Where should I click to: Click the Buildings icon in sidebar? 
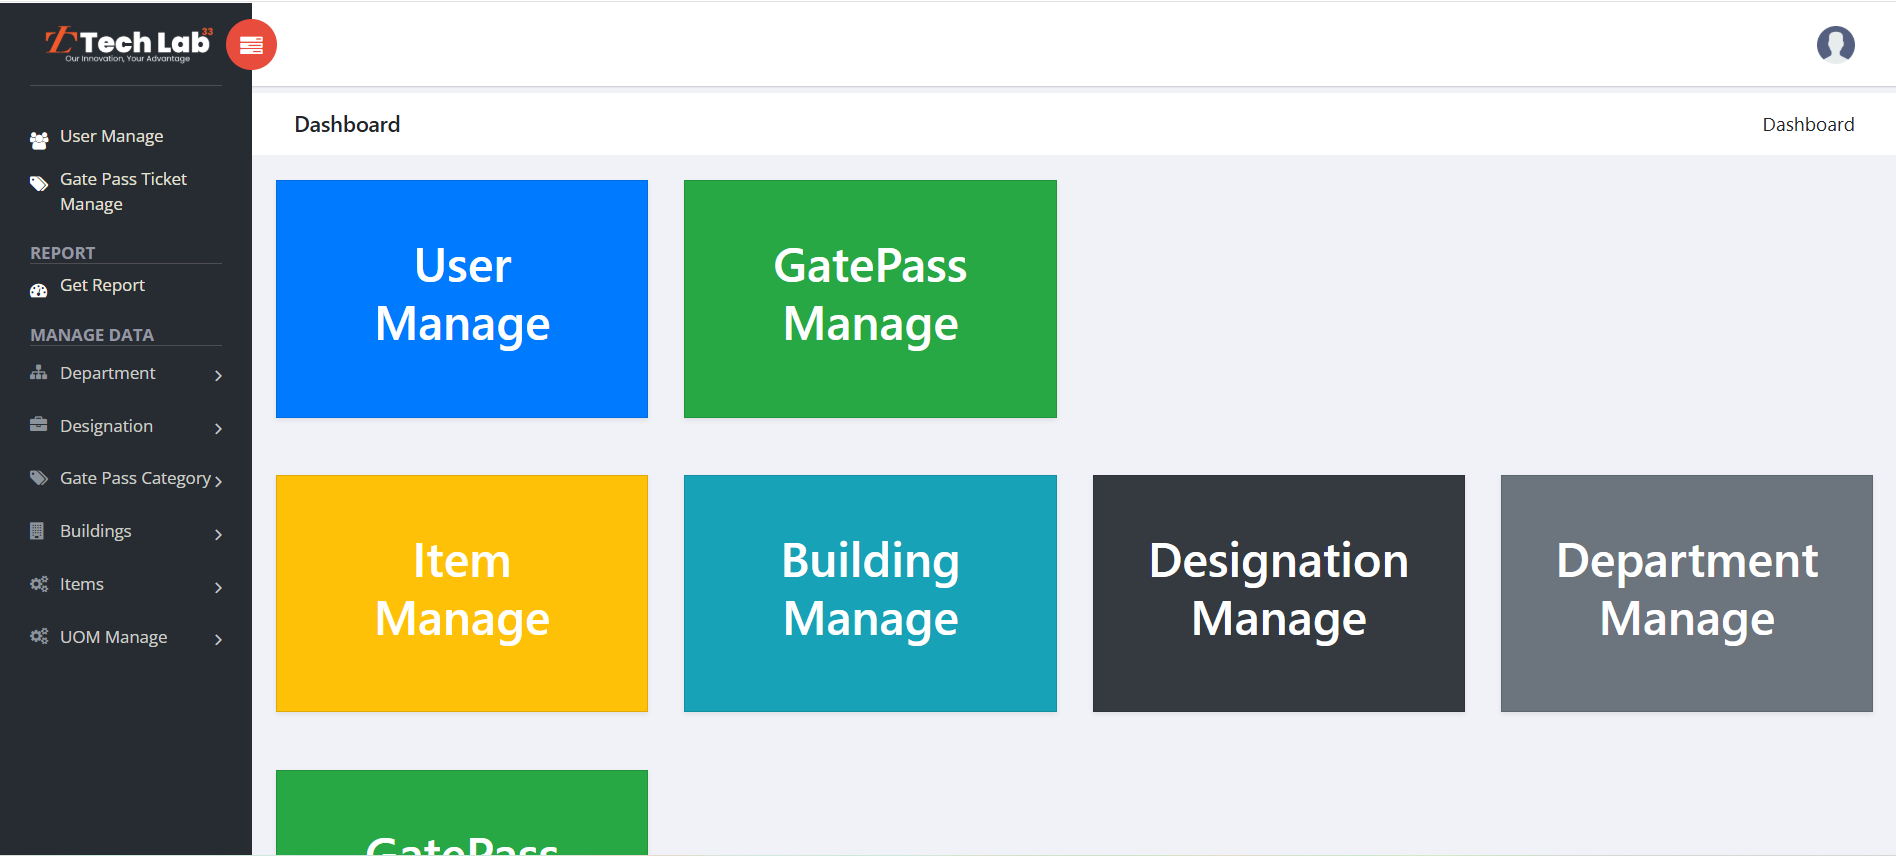38,531
